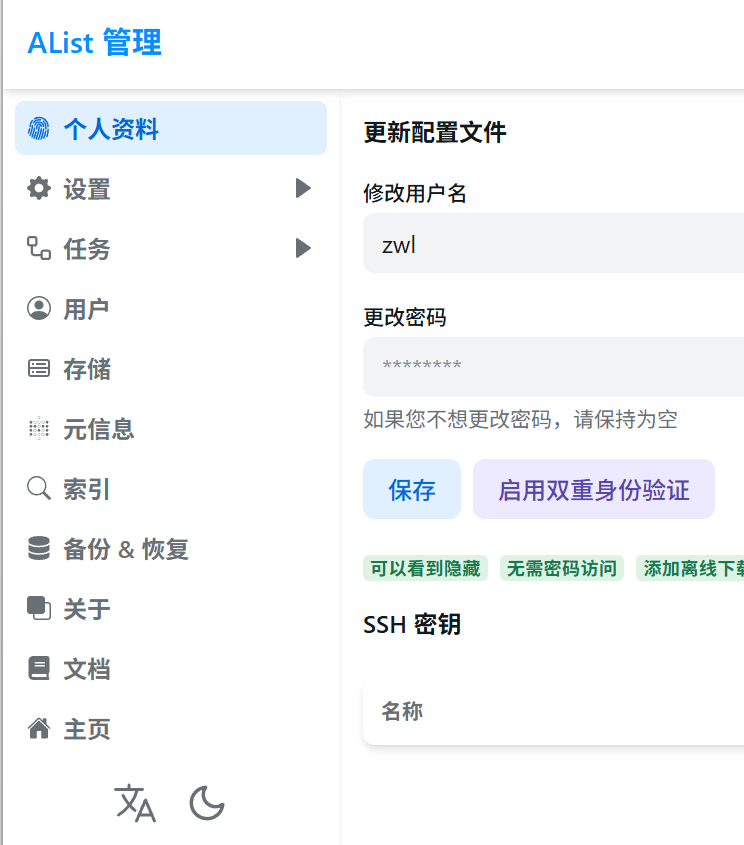Focus the 修改用户名 input containing zwl

tap(553, 243)
